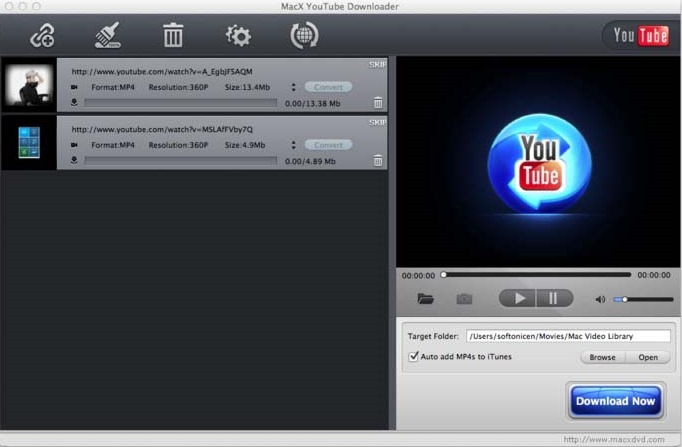Viewport: 682px width, 447px height.
Task: Click the 0.00/13.38 Mb progress bar
Action: (181, 103)
